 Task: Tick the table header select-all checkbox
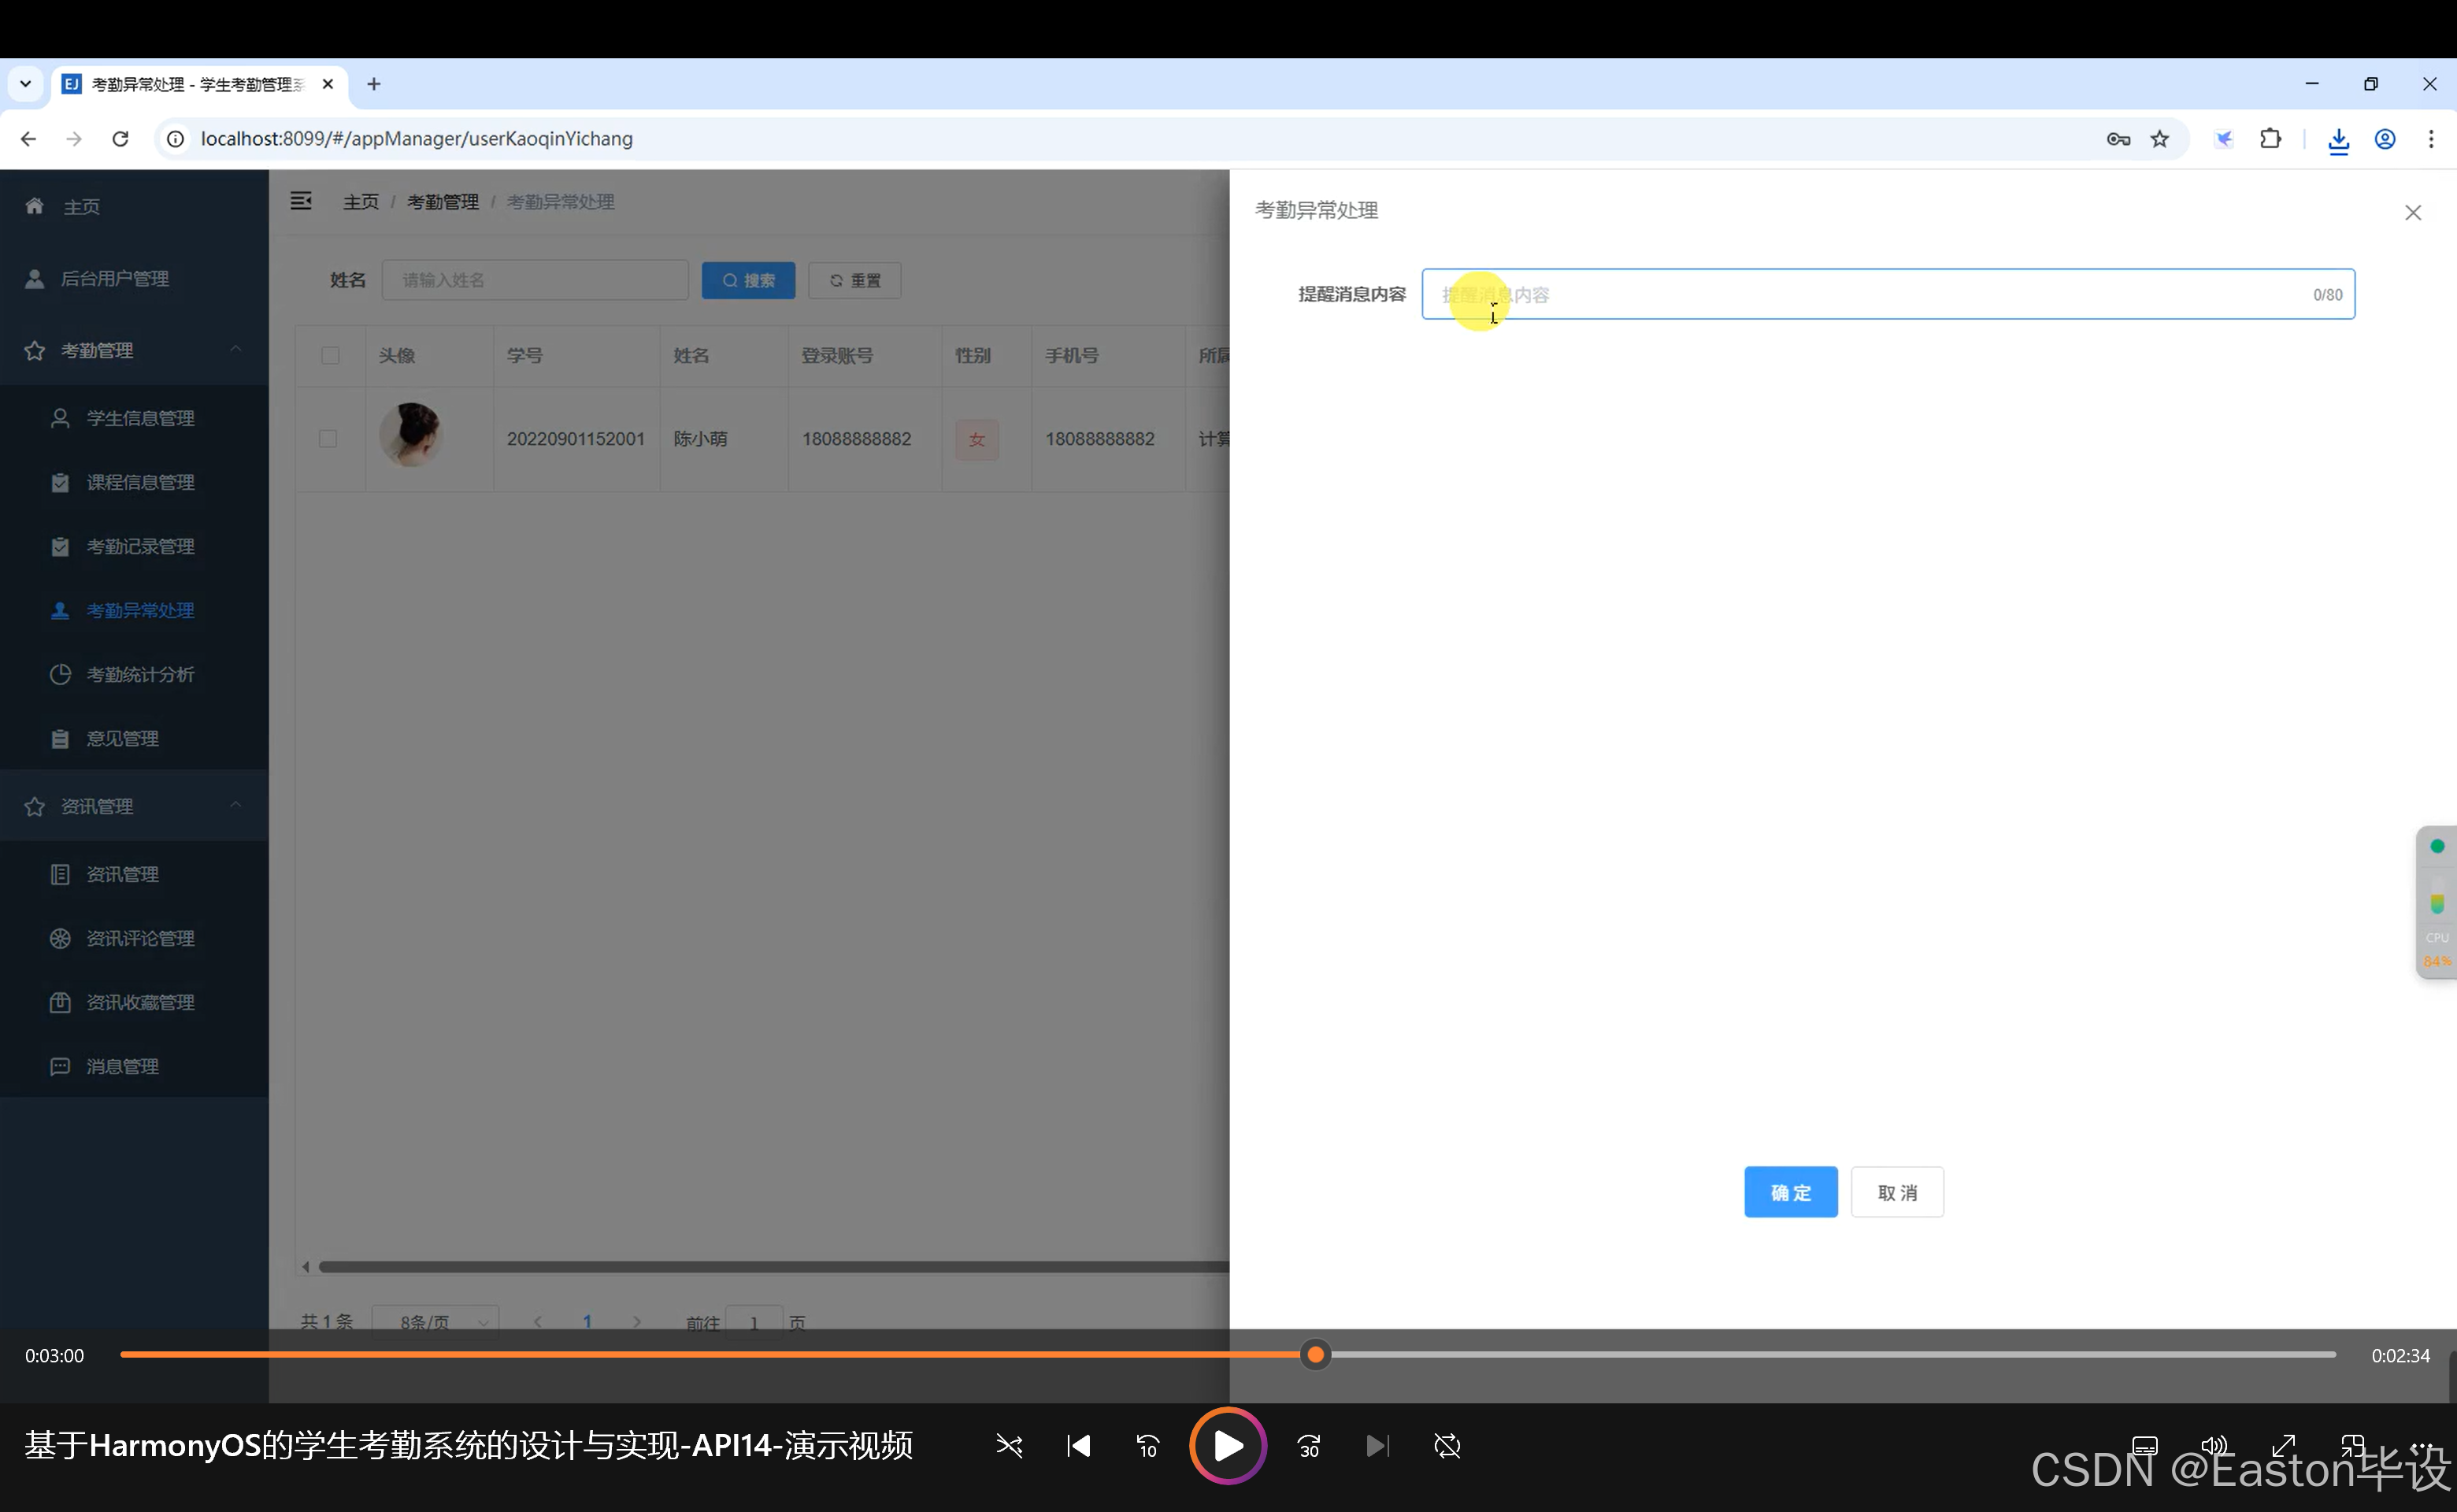[330, 355]
